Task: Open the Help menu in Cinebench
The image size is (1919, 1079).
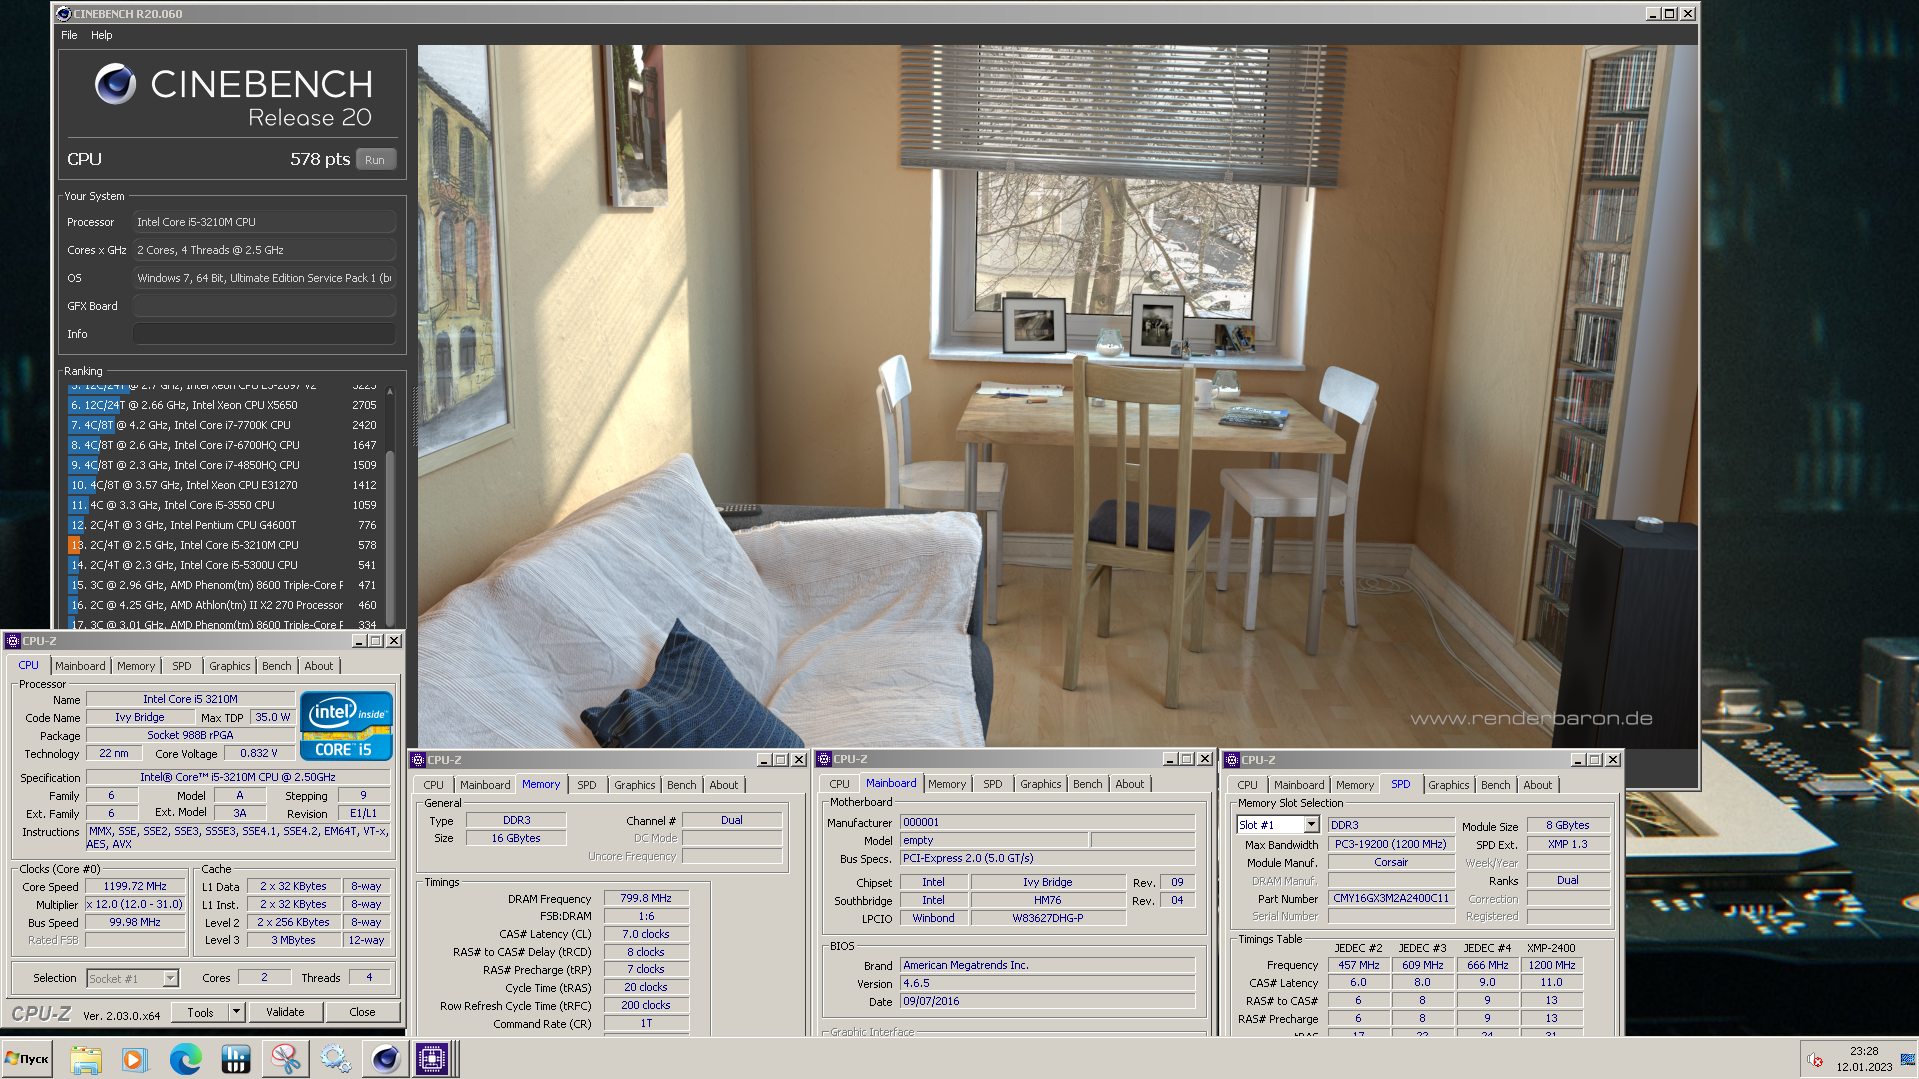Action: tap(102, 35)
